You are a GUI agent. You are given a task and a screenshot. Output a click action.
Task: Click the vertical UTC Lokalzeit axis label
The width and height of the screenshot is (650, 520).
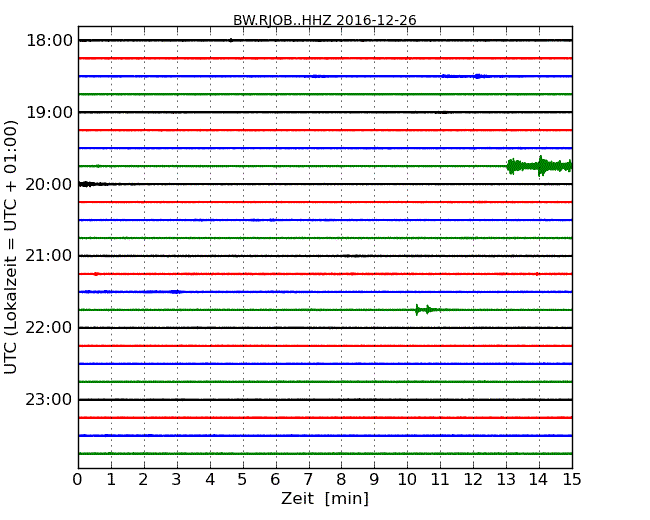coord(11,247)
